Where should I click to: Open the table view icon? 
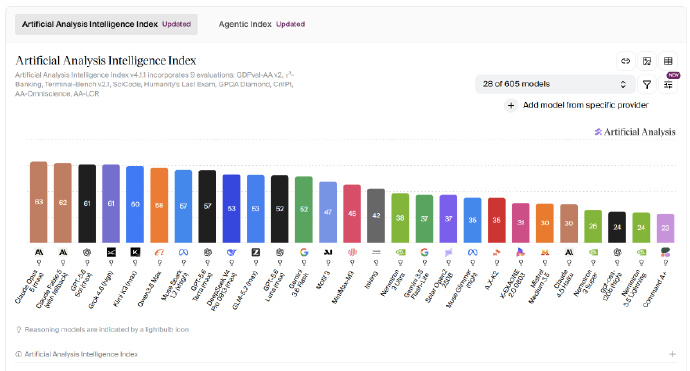[x=668, y=61]
